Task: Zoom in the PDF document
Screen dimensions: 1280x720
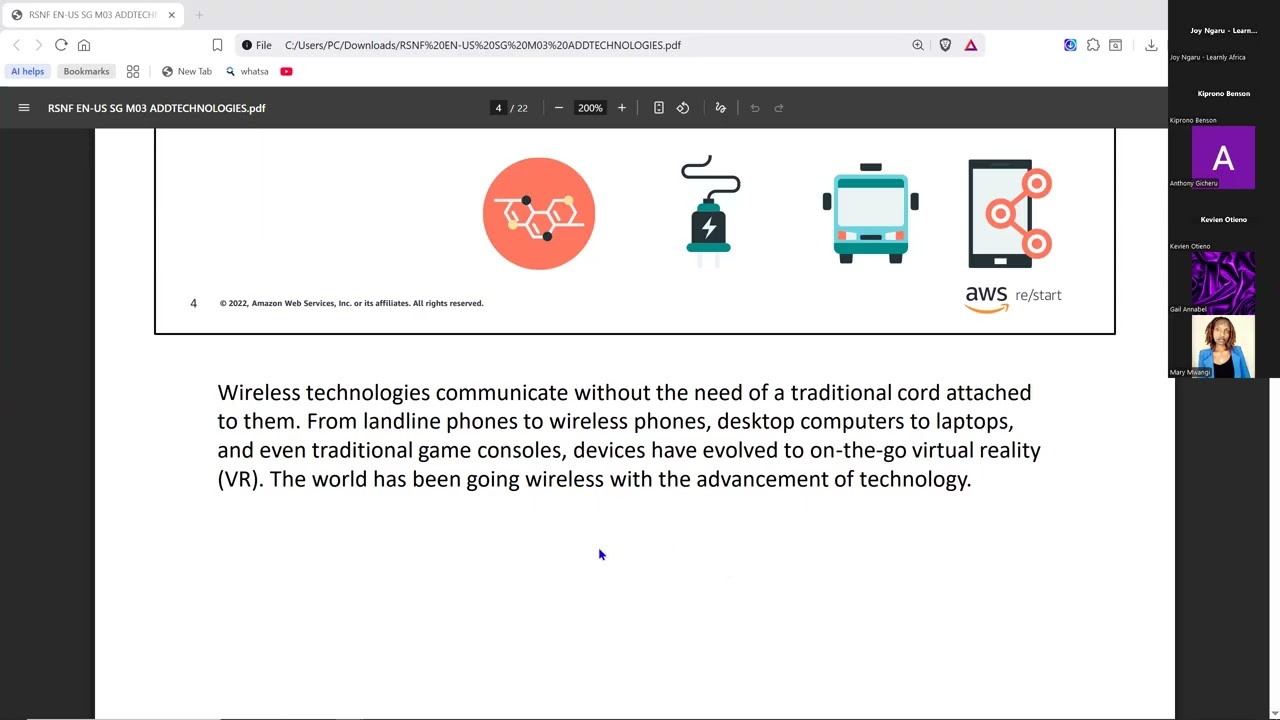Action: [621, 108]
